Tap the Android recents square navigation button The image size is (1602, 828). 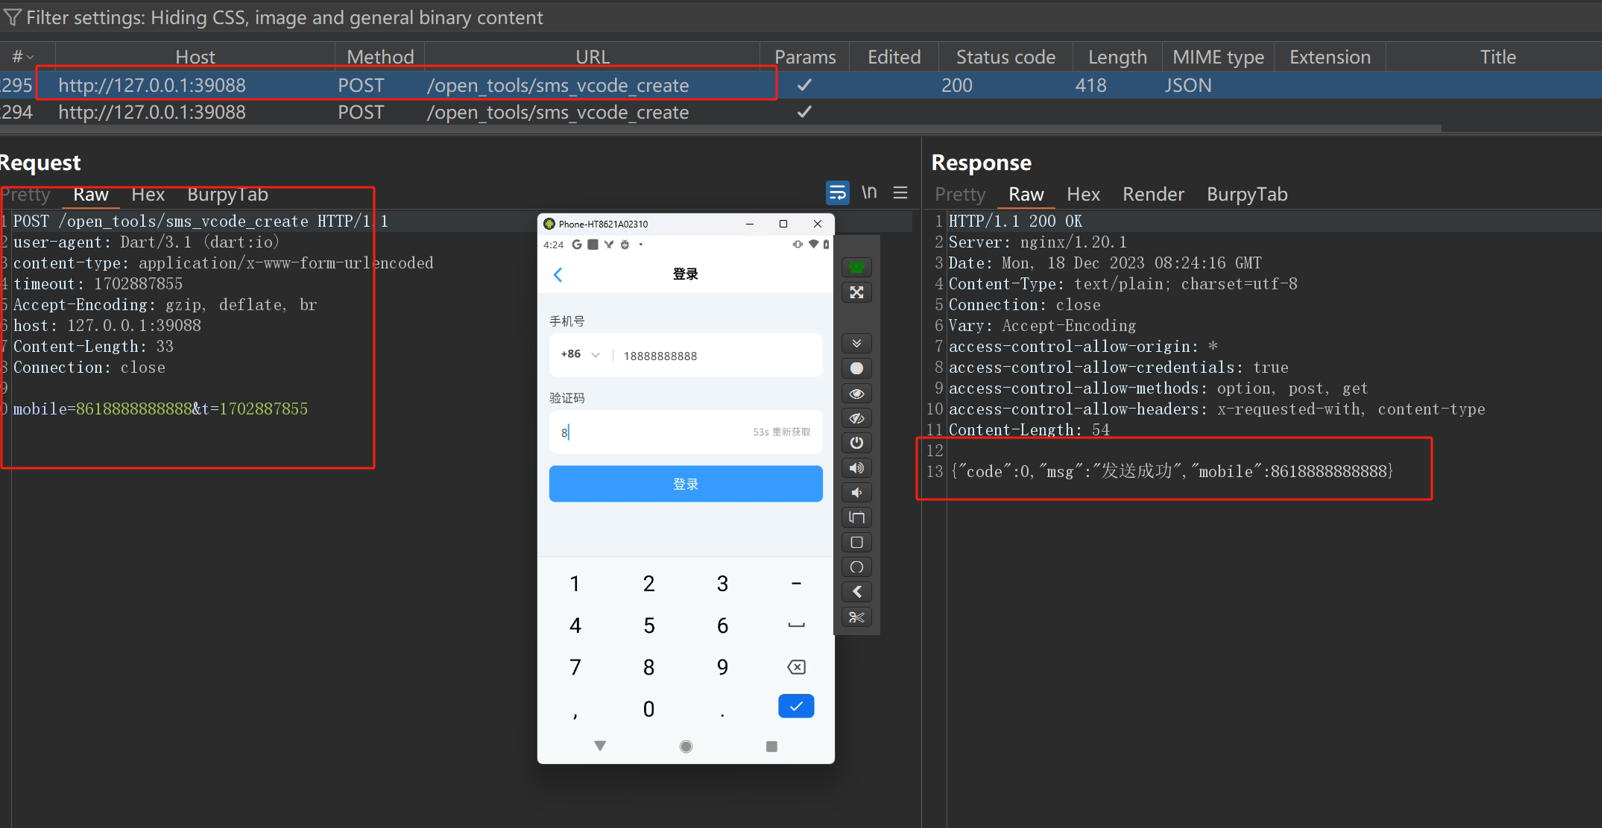click(x=771, y=746)
